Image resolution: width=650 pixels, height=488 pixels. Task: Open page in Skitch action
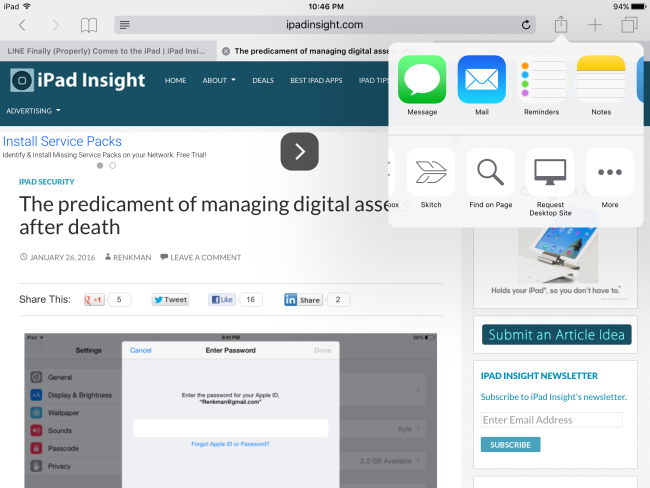click(431, 172)
